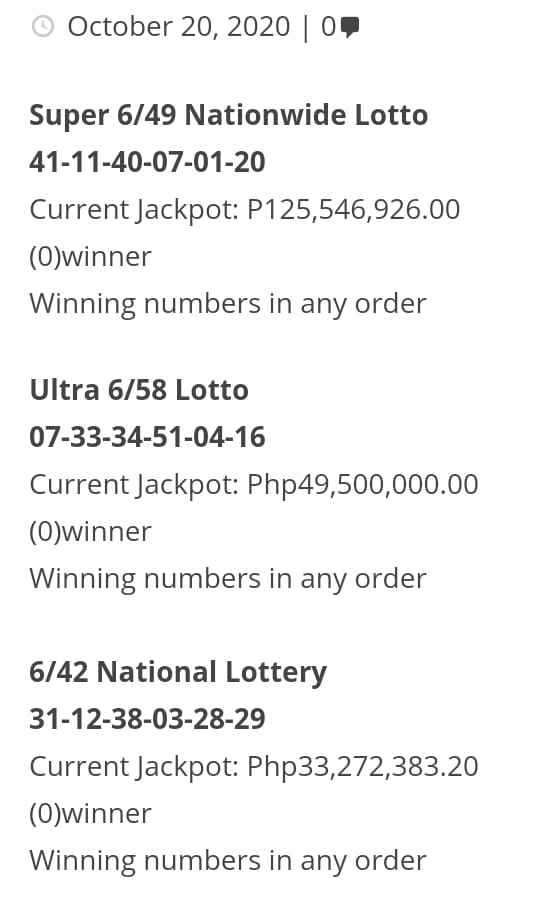
Task: Click the numbers 07-33-34-51-04-16
Action: click(x=147, y=437)
